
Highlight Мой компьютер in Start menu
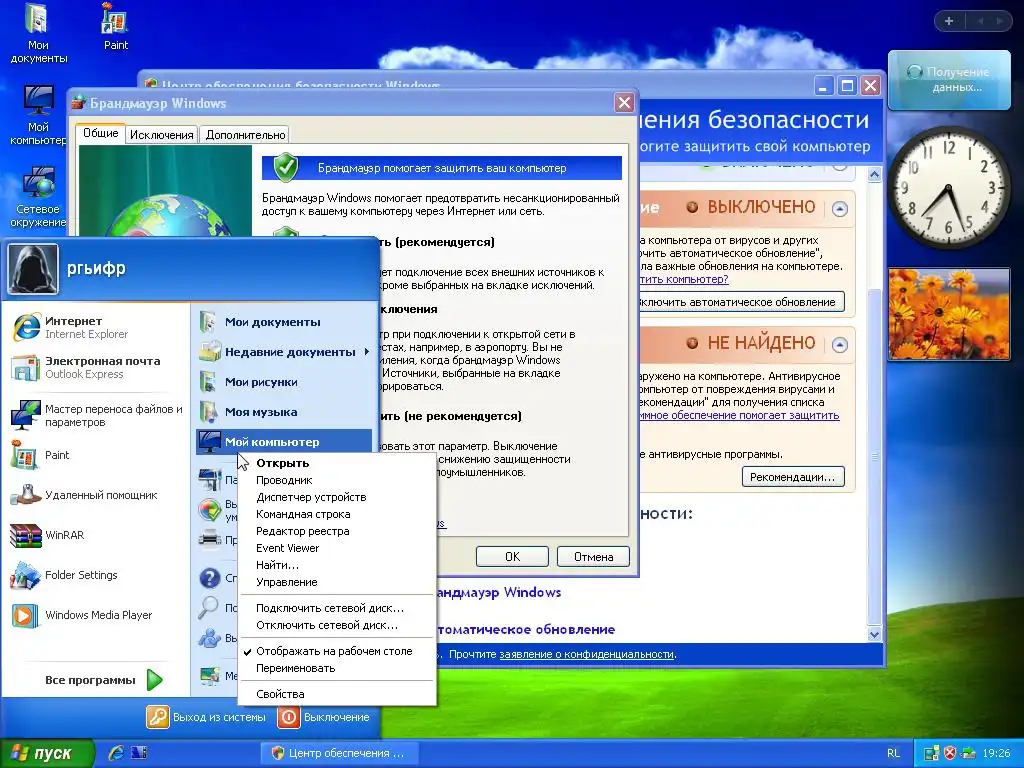[x=283, y=442]
